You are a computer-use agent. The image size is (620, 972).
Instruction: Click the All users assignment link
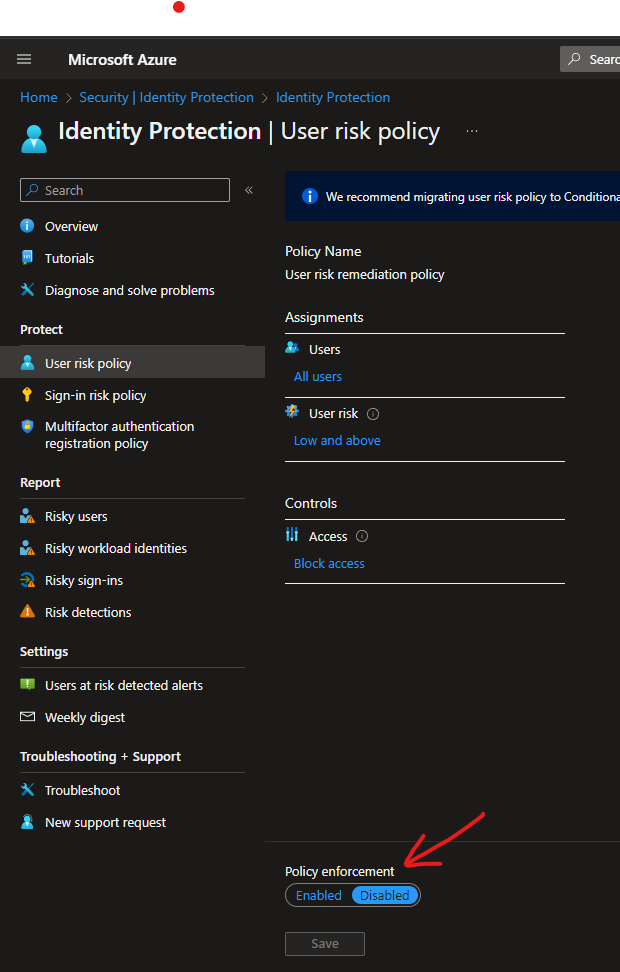(x=317, y=376)
